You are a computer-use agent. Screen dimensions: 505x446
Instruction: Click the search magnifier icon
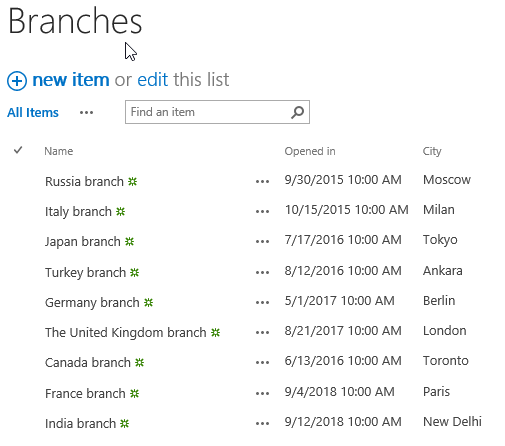(x=297, y=112)
